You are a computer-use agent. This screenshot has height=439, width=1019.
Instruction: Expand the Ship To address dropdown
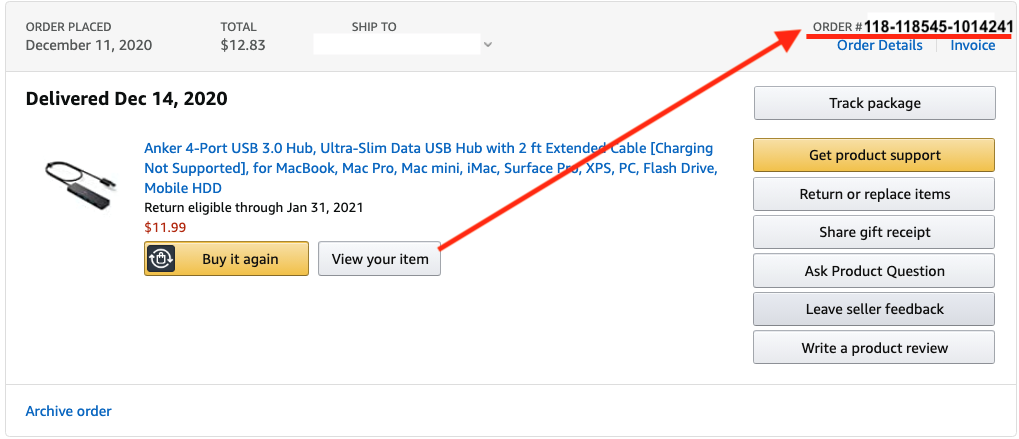pos(487,44)
